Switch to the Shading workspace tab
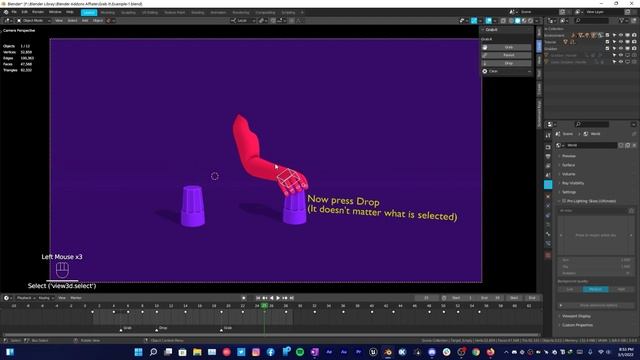 point(197,13)
